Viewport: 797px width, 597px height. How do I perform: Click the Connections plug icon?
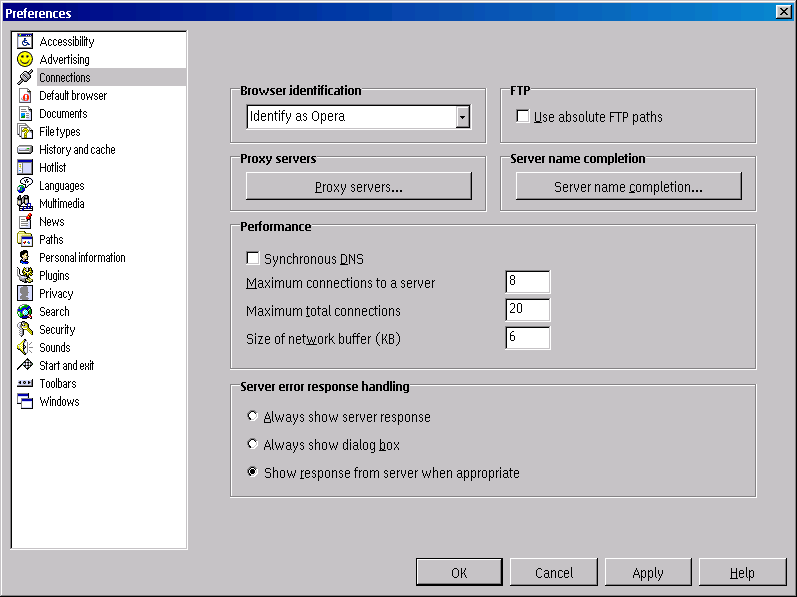[x=25, y=77]
